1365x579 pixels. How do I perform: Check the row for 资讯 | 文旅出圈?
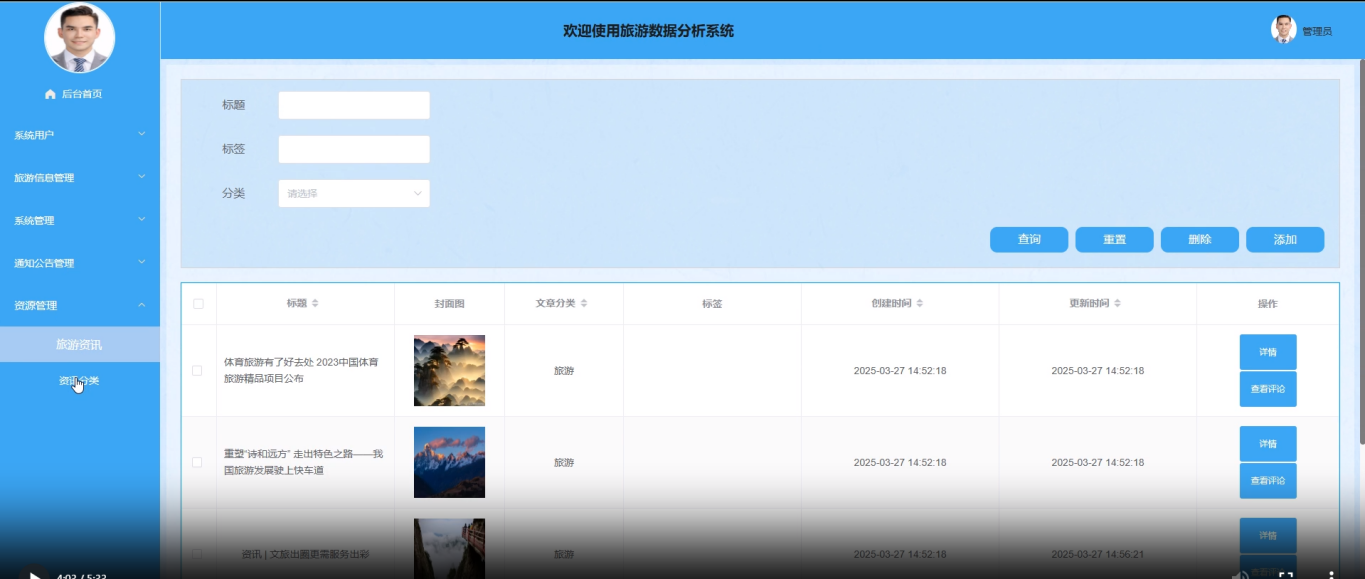(197, 554)
